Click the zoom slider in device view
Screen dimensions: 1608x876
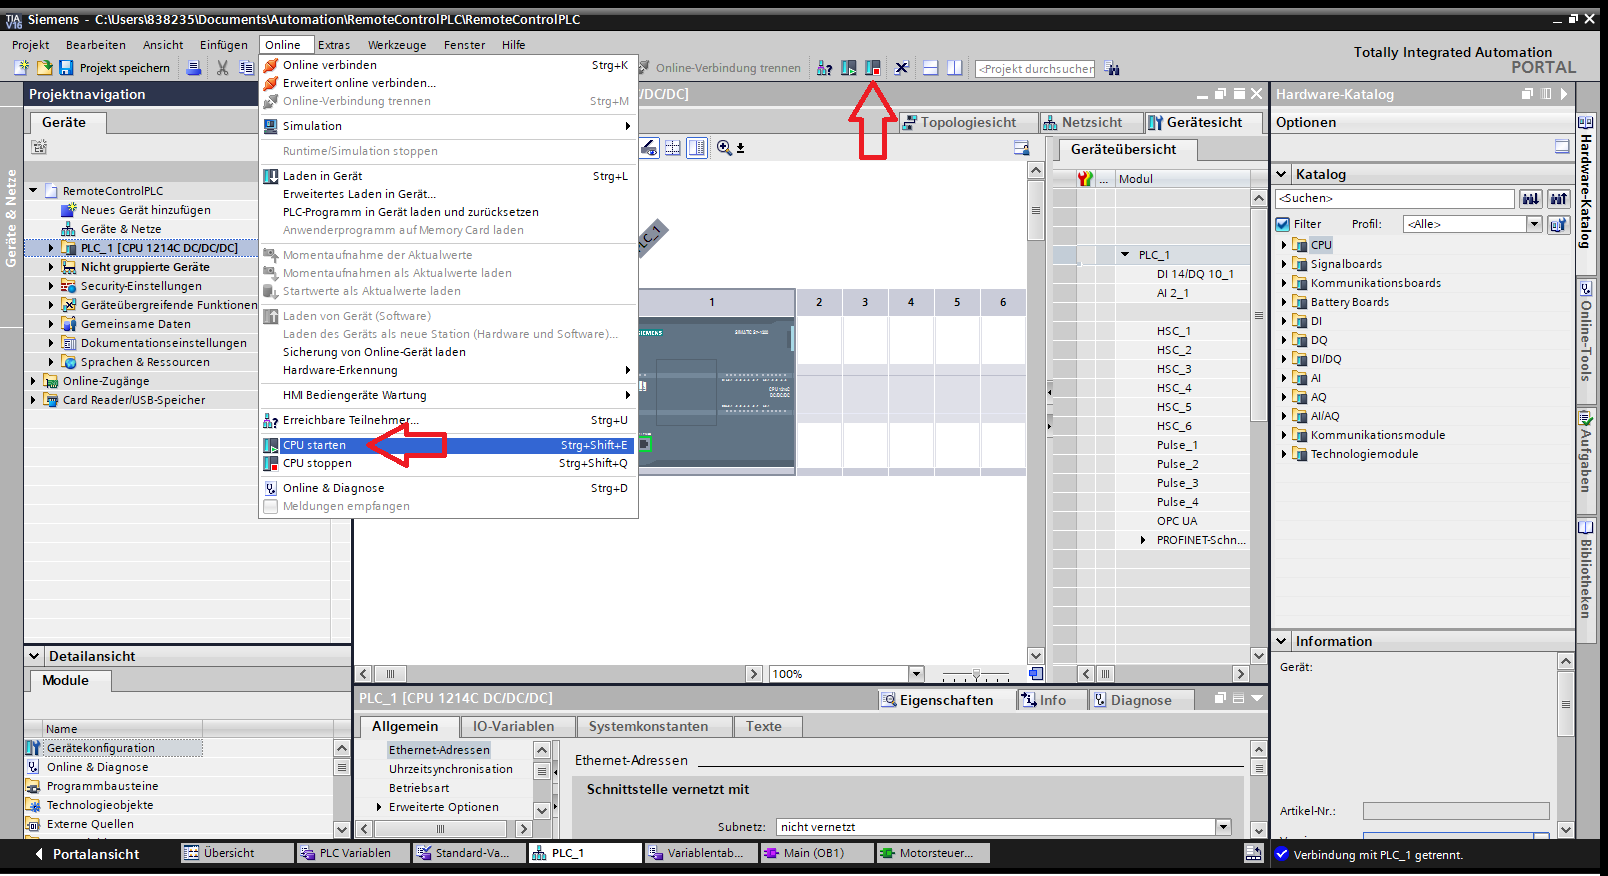click(976, 674)
